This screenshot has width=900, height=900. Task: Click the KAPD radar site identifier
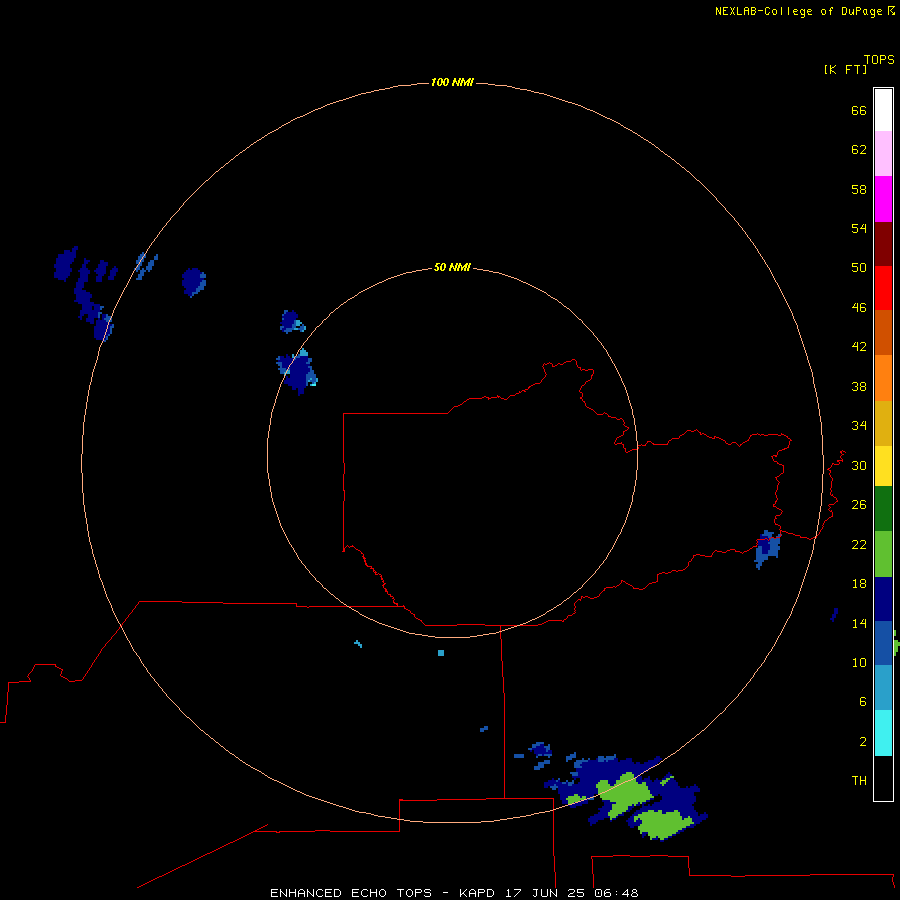click(476, 893)
